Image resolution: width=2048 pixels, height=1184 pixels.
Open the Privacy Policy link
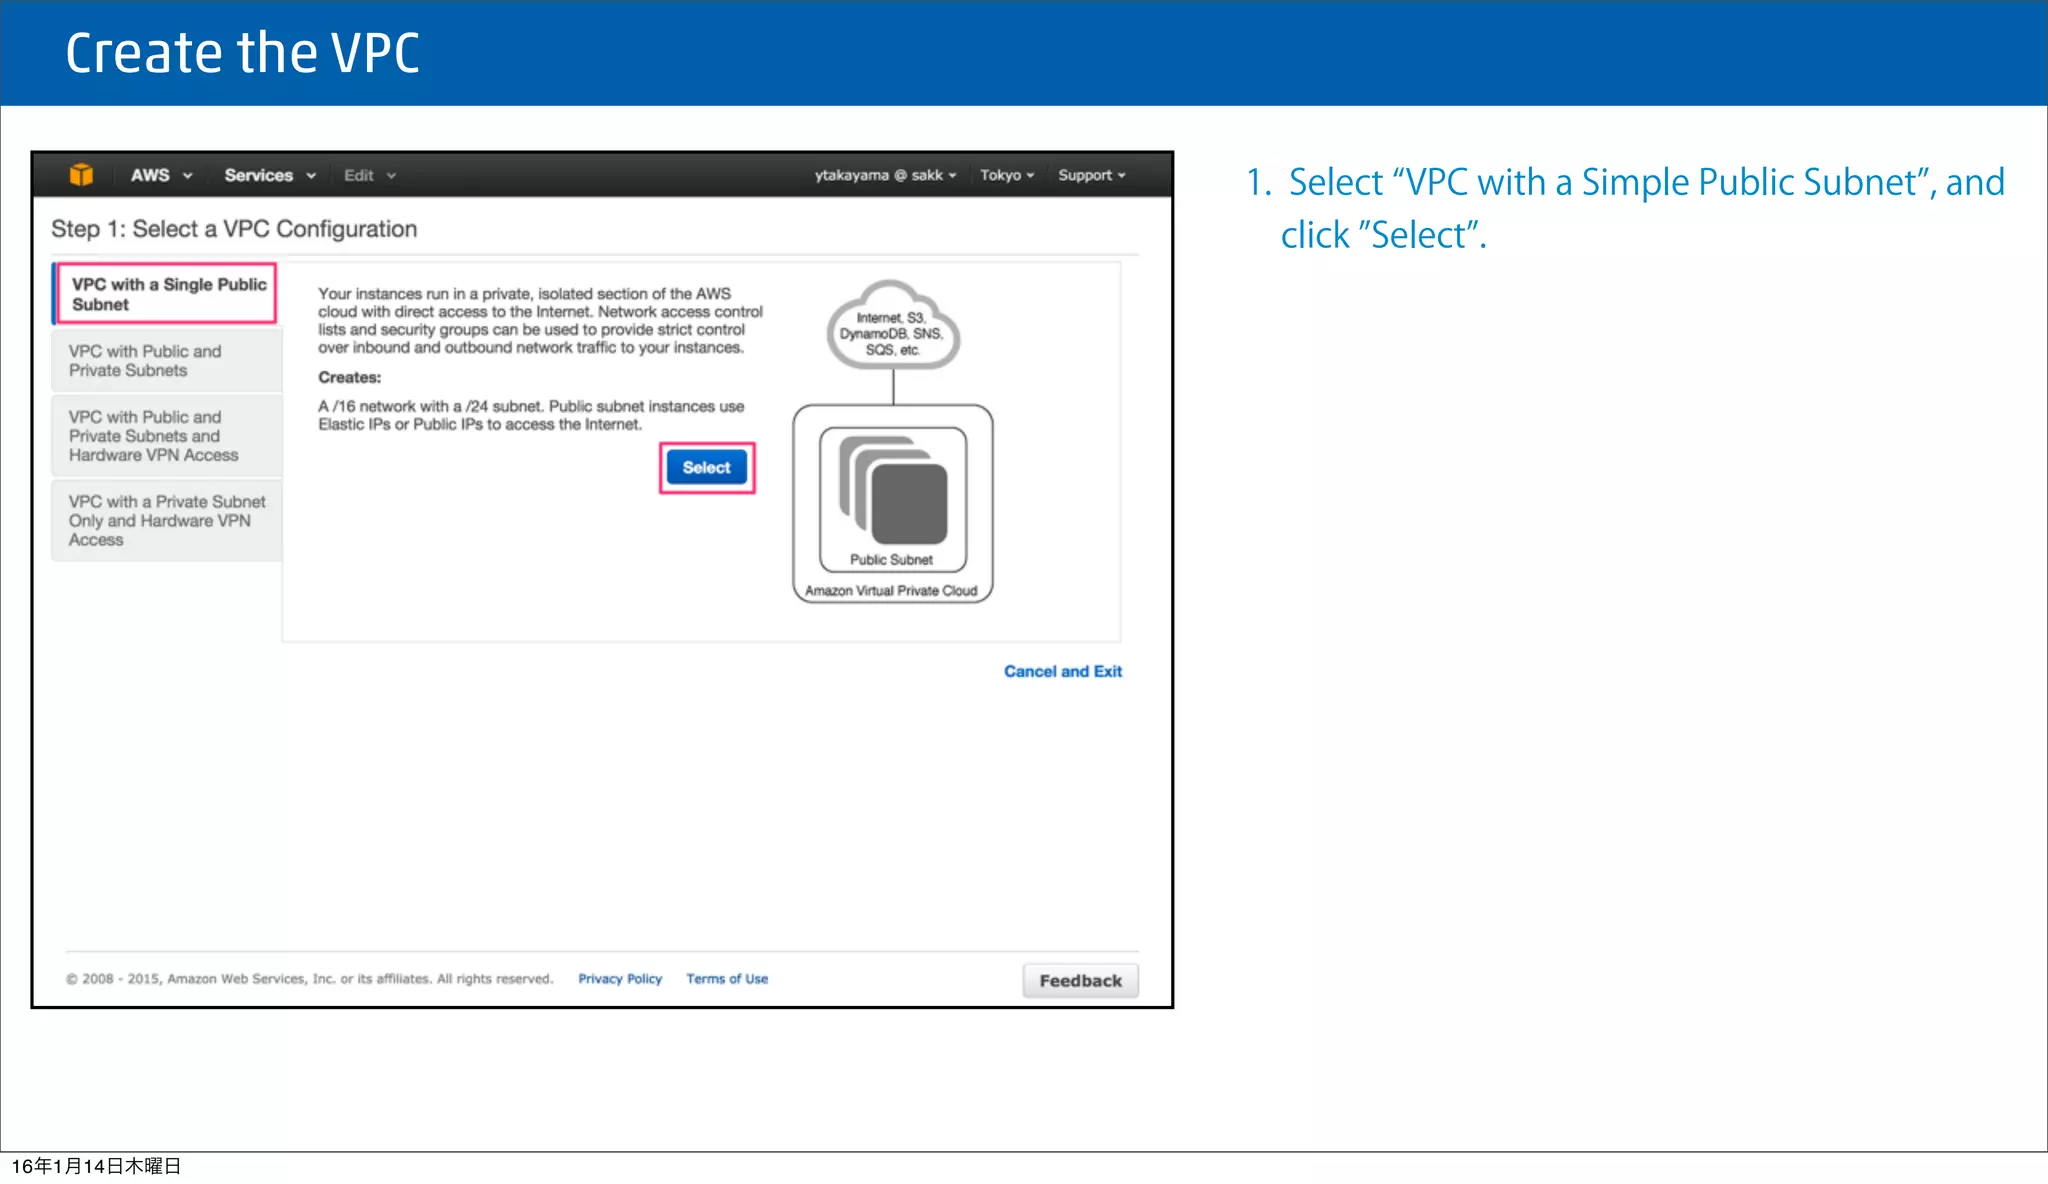pyautogui.click(x=620, y=979)
